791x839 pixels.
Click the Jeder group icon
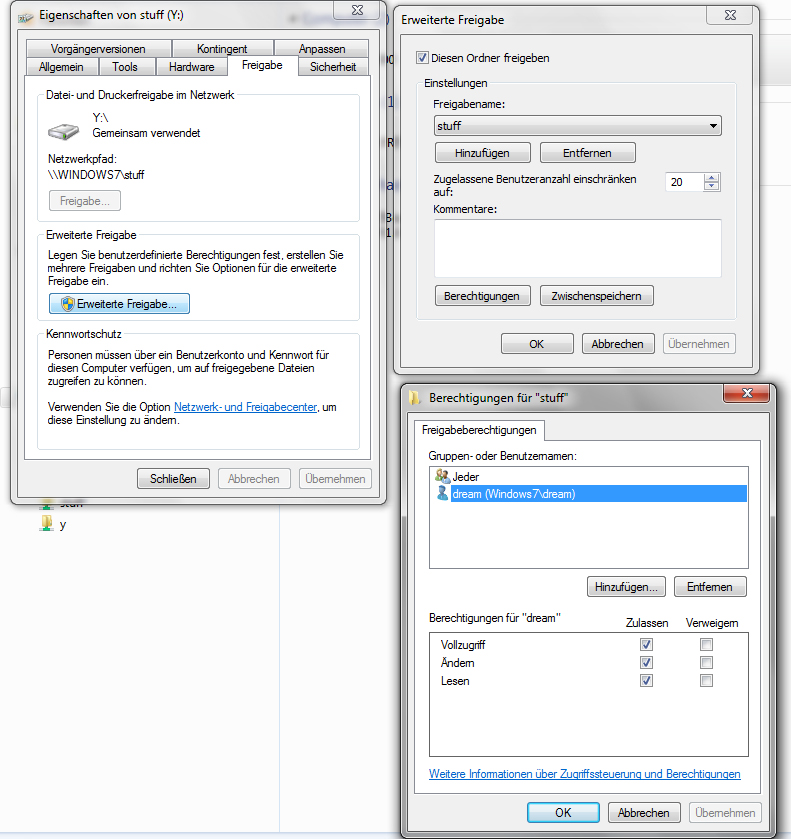[x=443, y=476]
